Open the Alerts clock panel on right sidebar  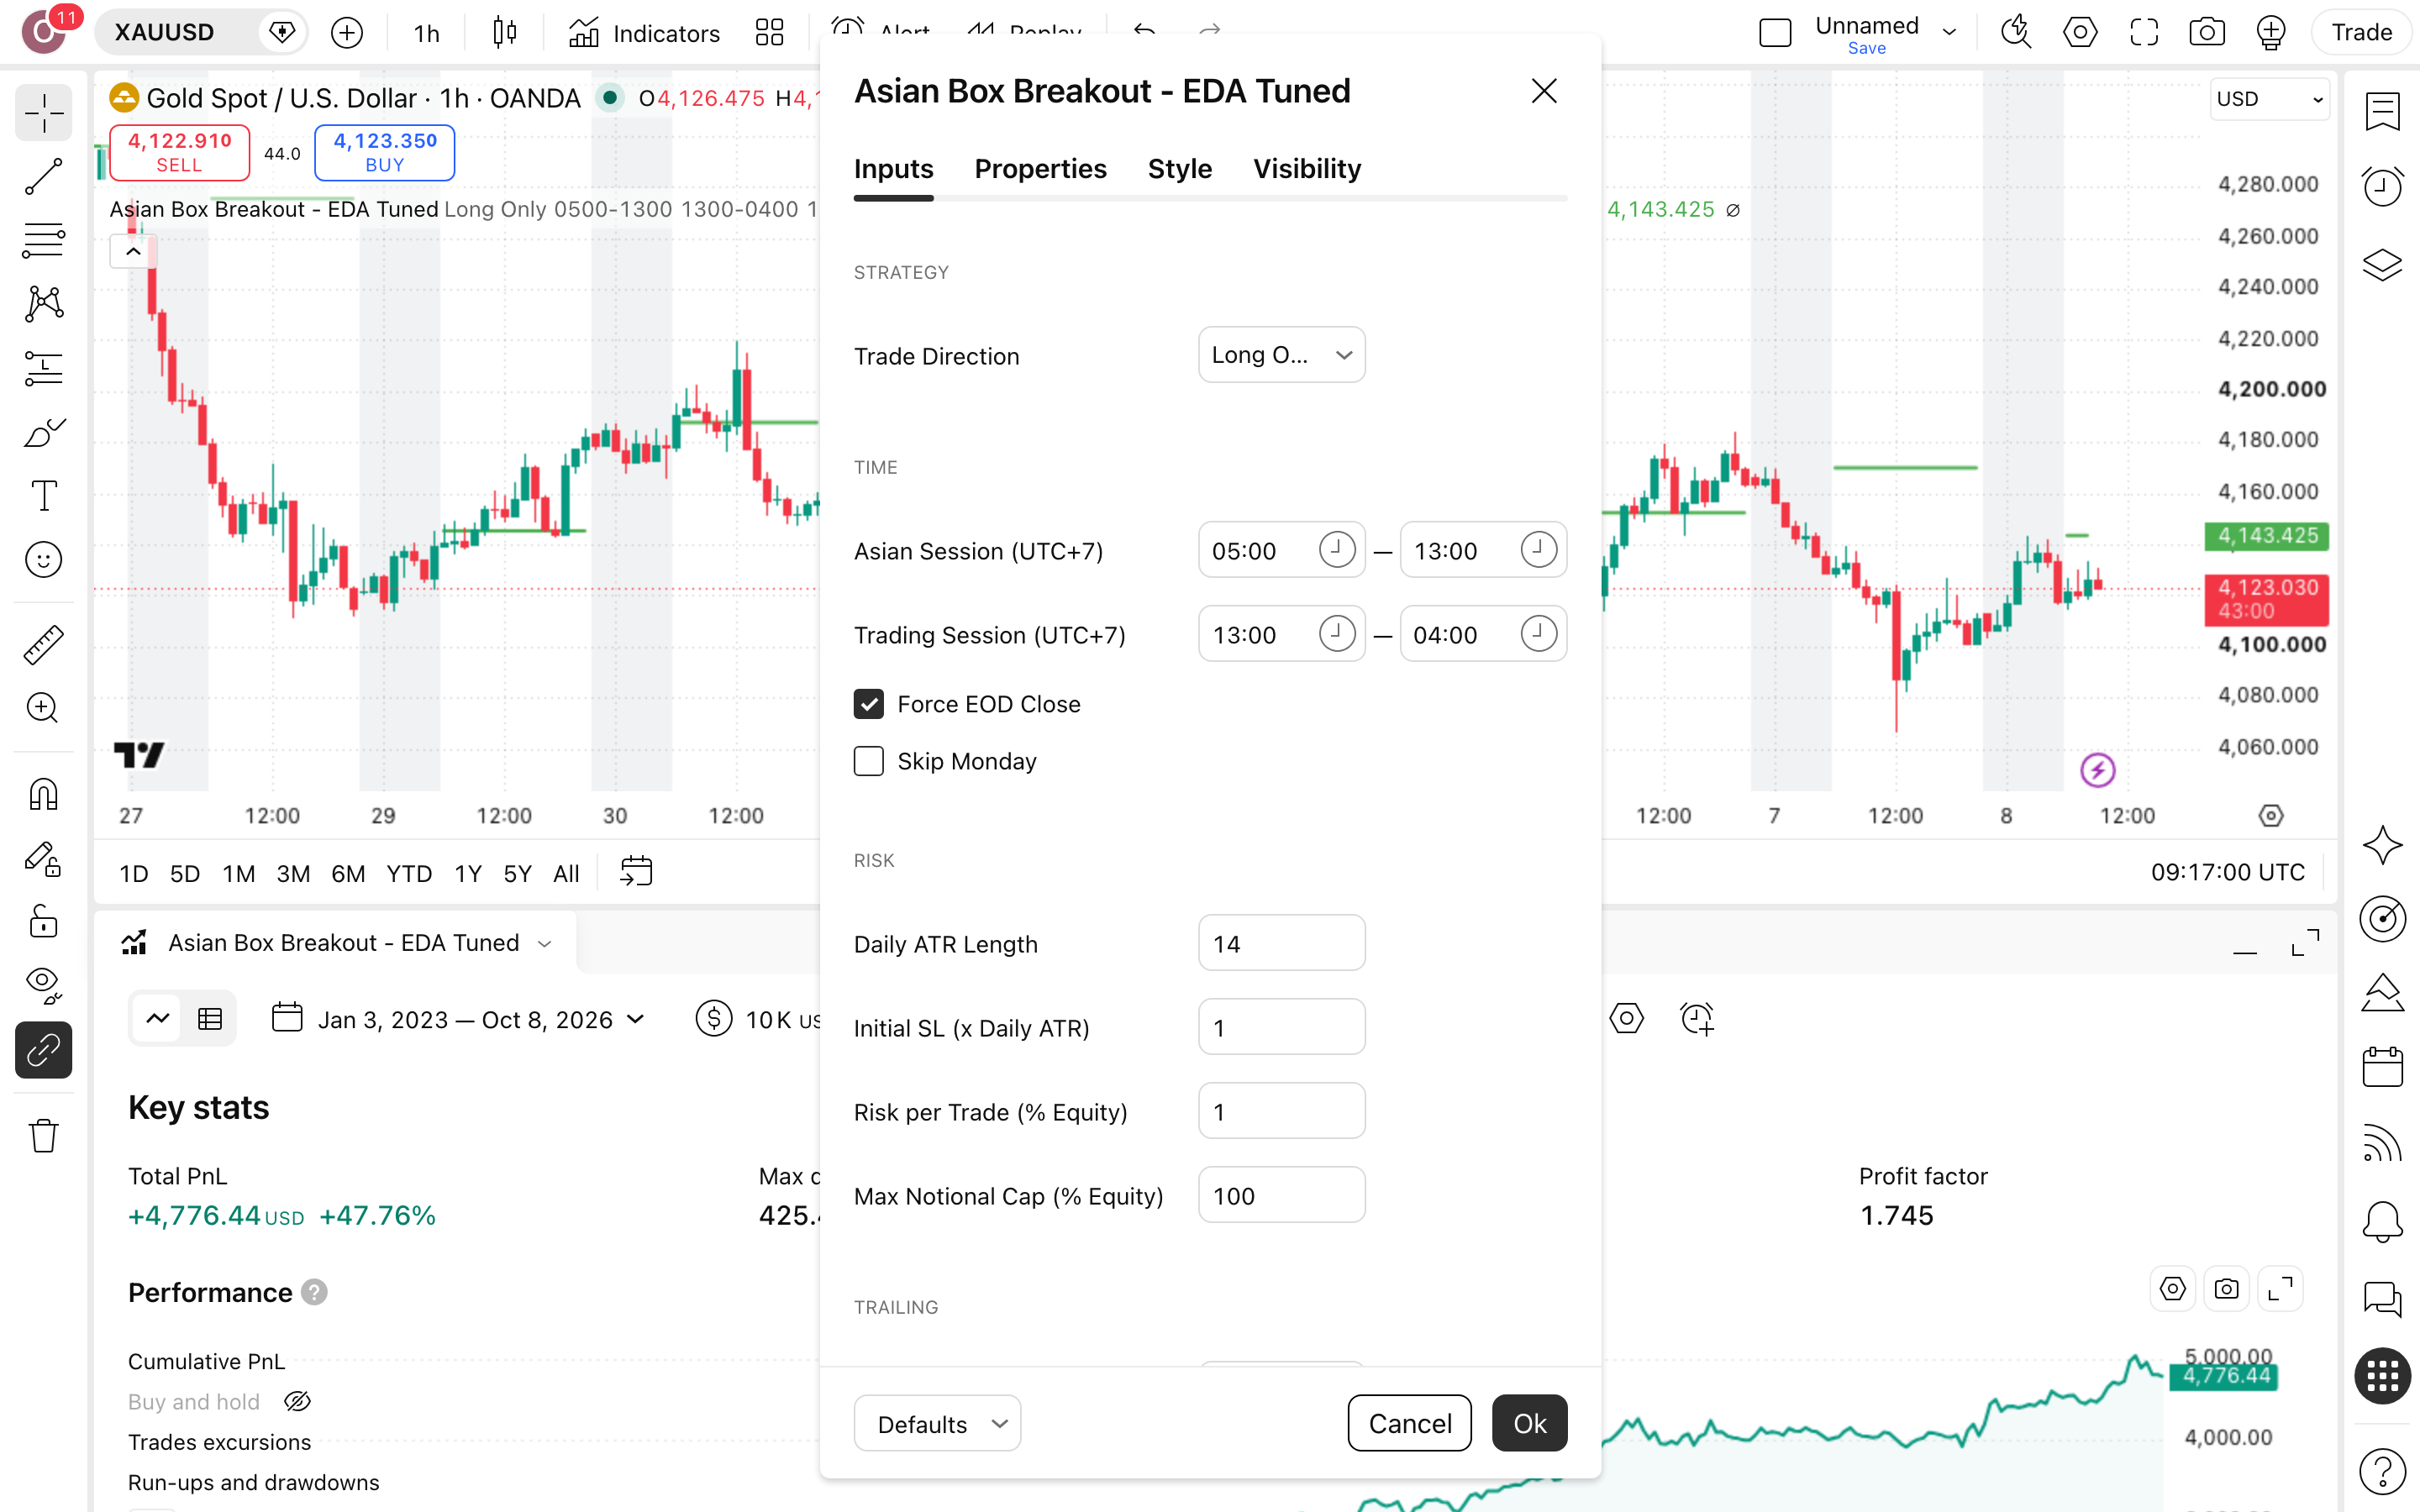(x=2382, y=186)
